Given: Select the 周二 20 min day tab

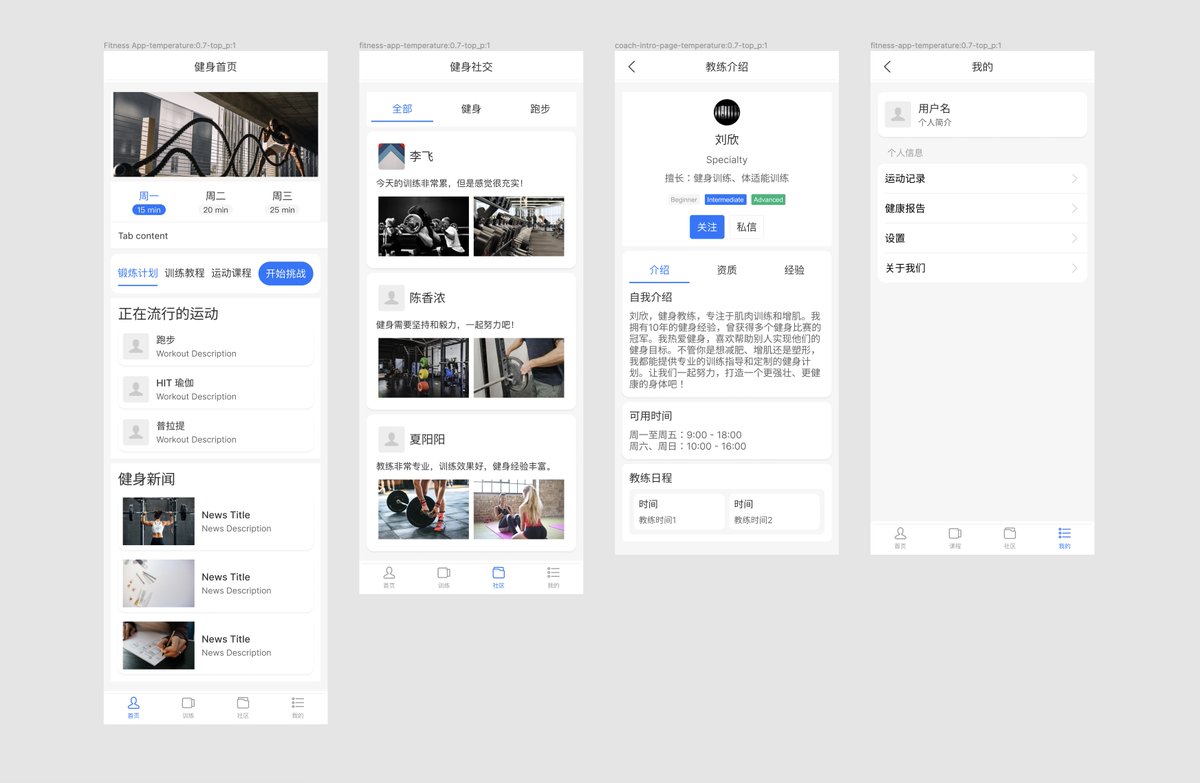Looking at the screenshot, I should tap(216, 202).
